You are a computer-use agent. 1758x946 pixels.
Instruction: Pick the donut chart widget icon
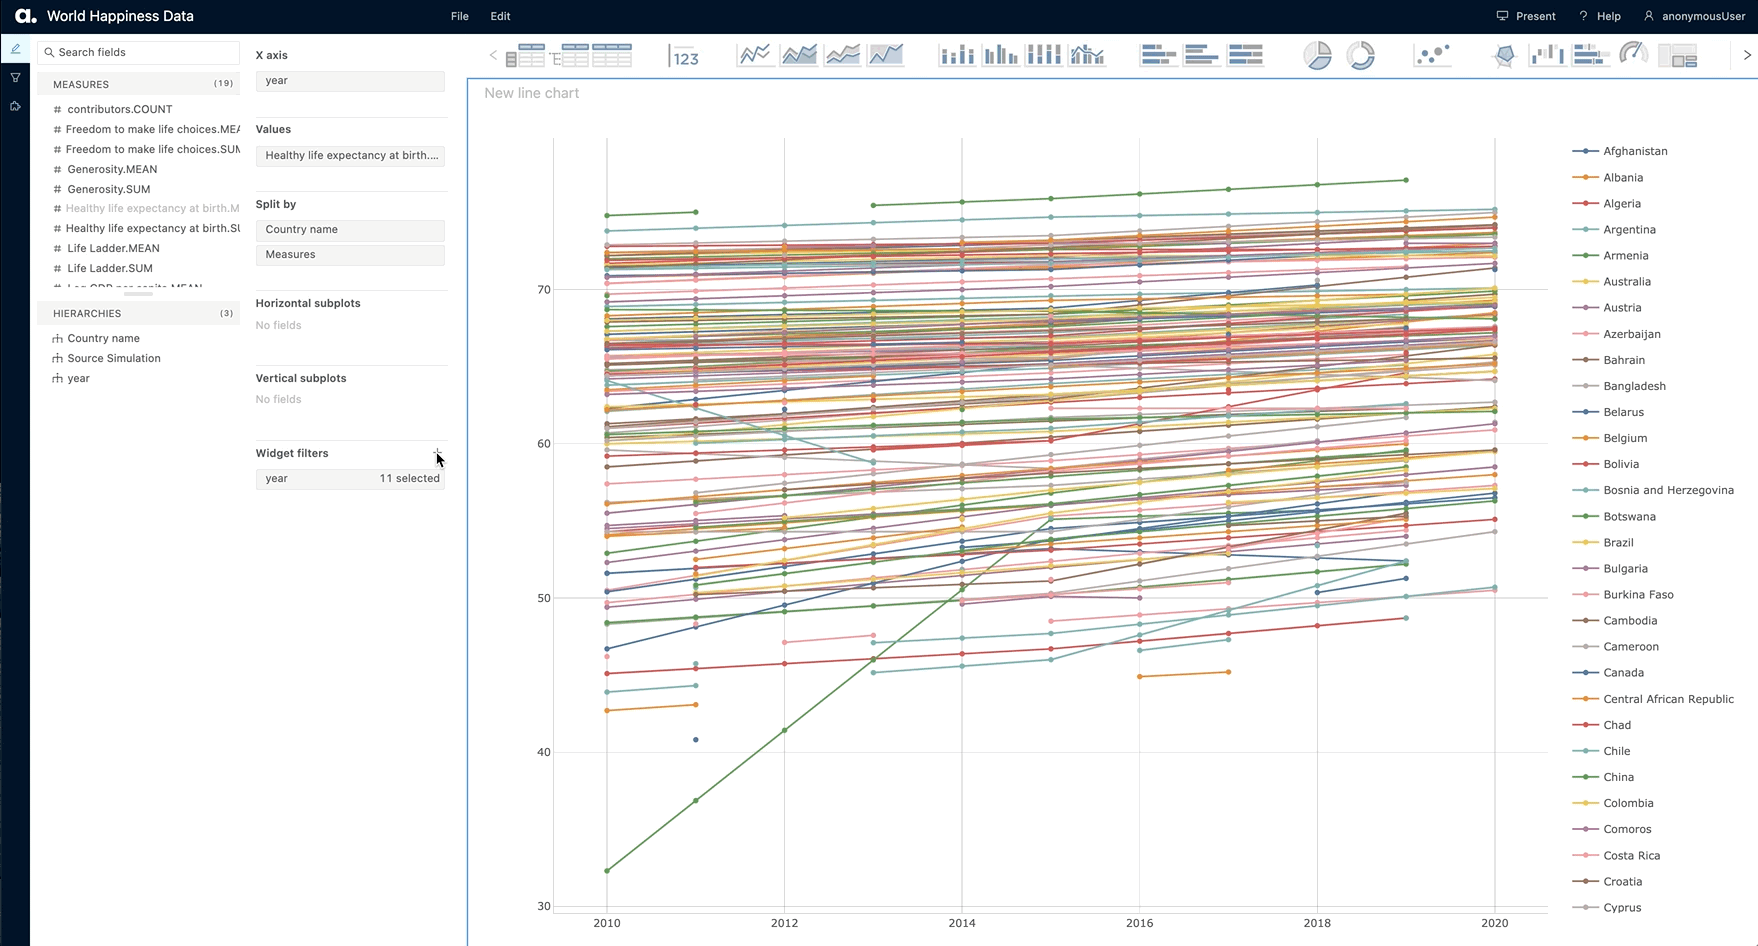click(x=1361, y=55)
